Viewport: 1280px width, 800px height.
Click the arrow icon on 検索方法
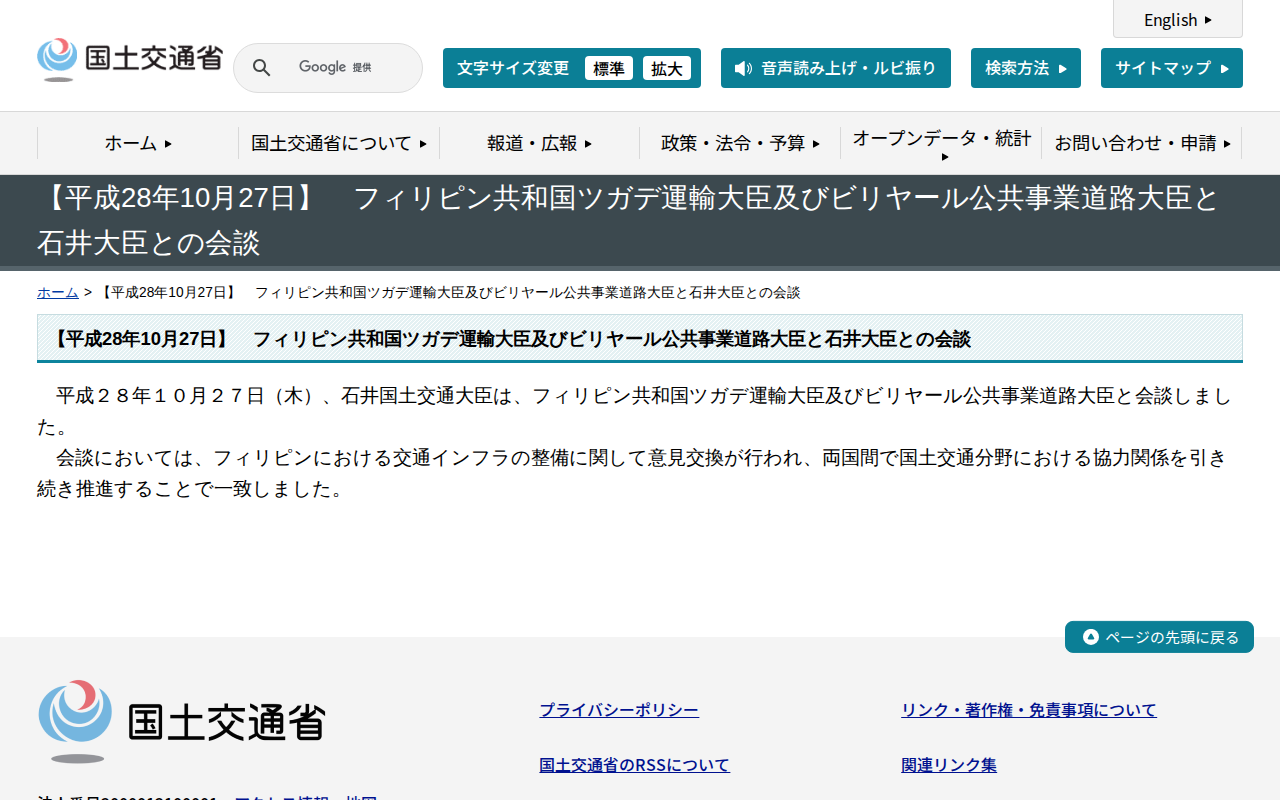point(1064,68)
